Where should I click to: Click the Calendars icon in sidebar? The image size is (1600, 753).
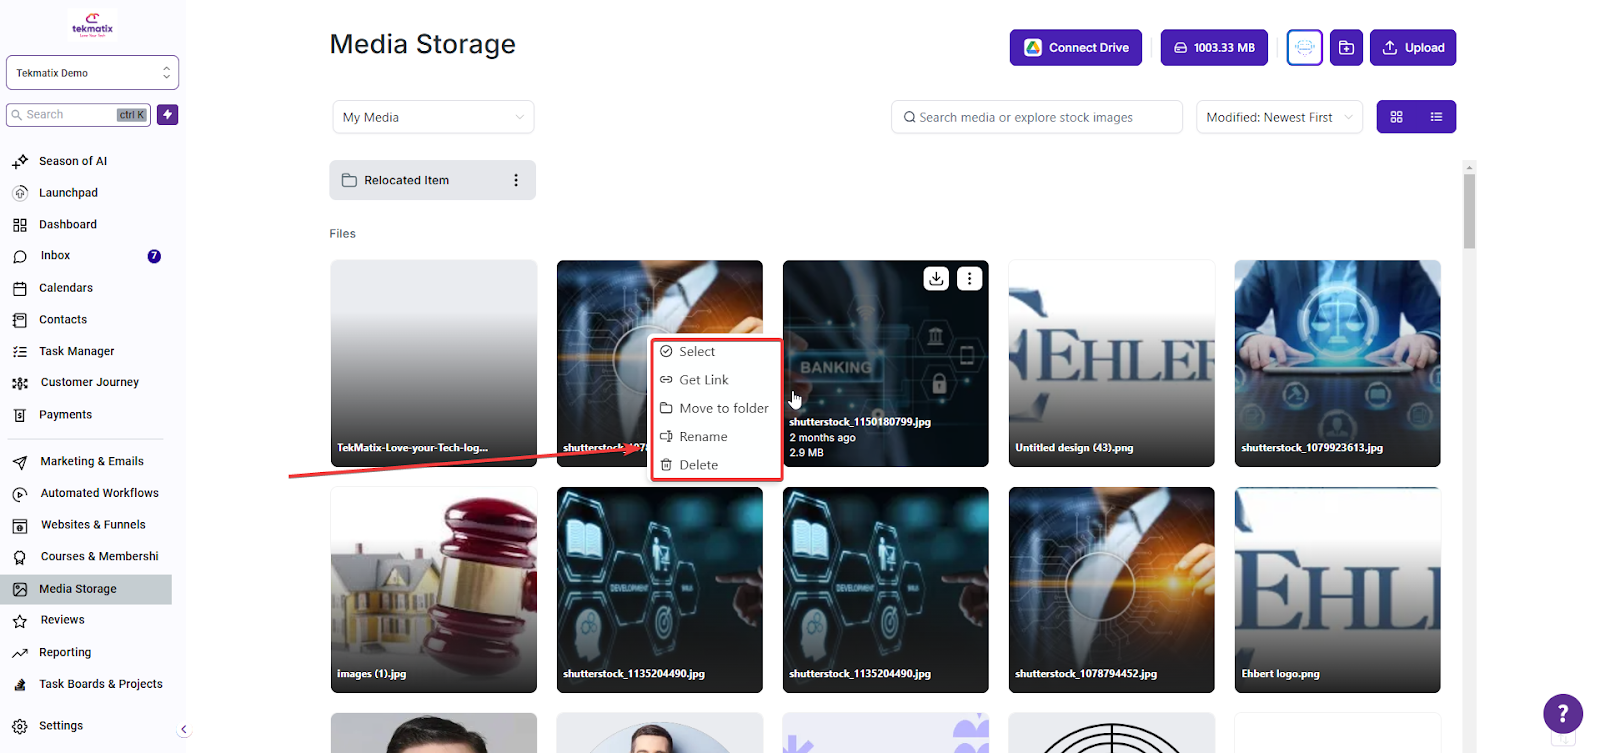[x=20, y=288]
